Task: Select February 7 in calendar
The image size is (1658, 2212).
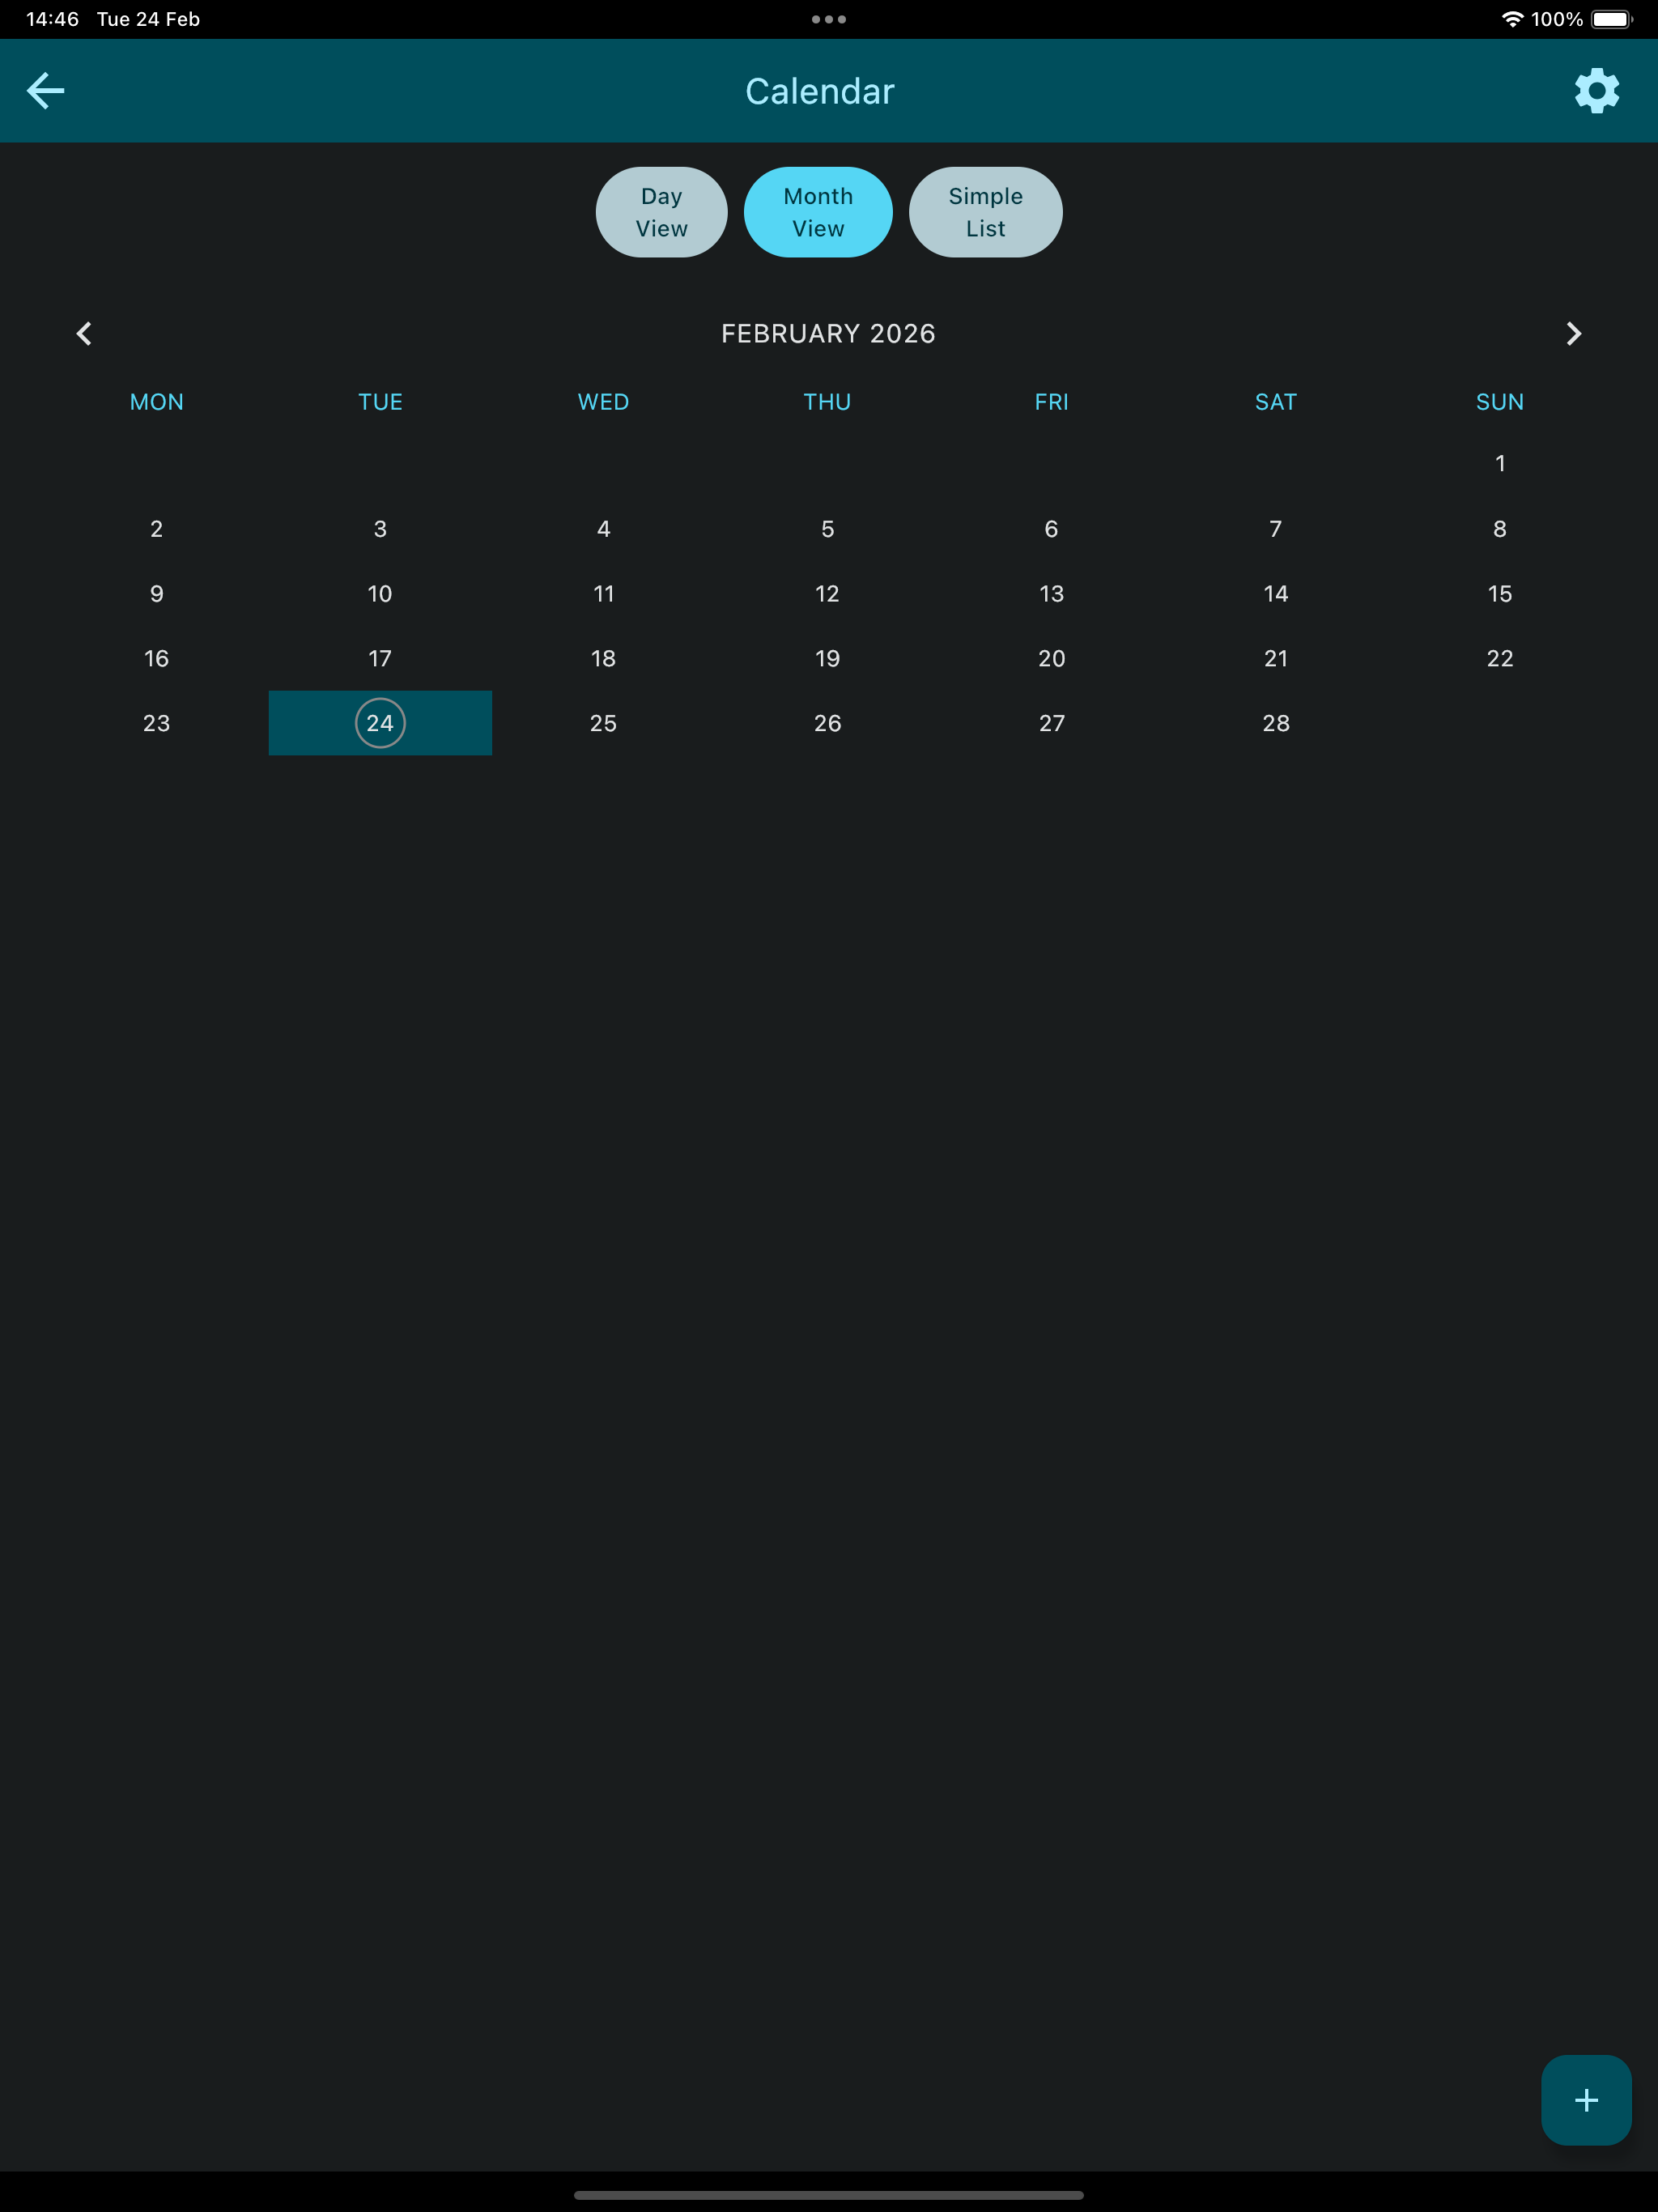Action: point(1276,529)
